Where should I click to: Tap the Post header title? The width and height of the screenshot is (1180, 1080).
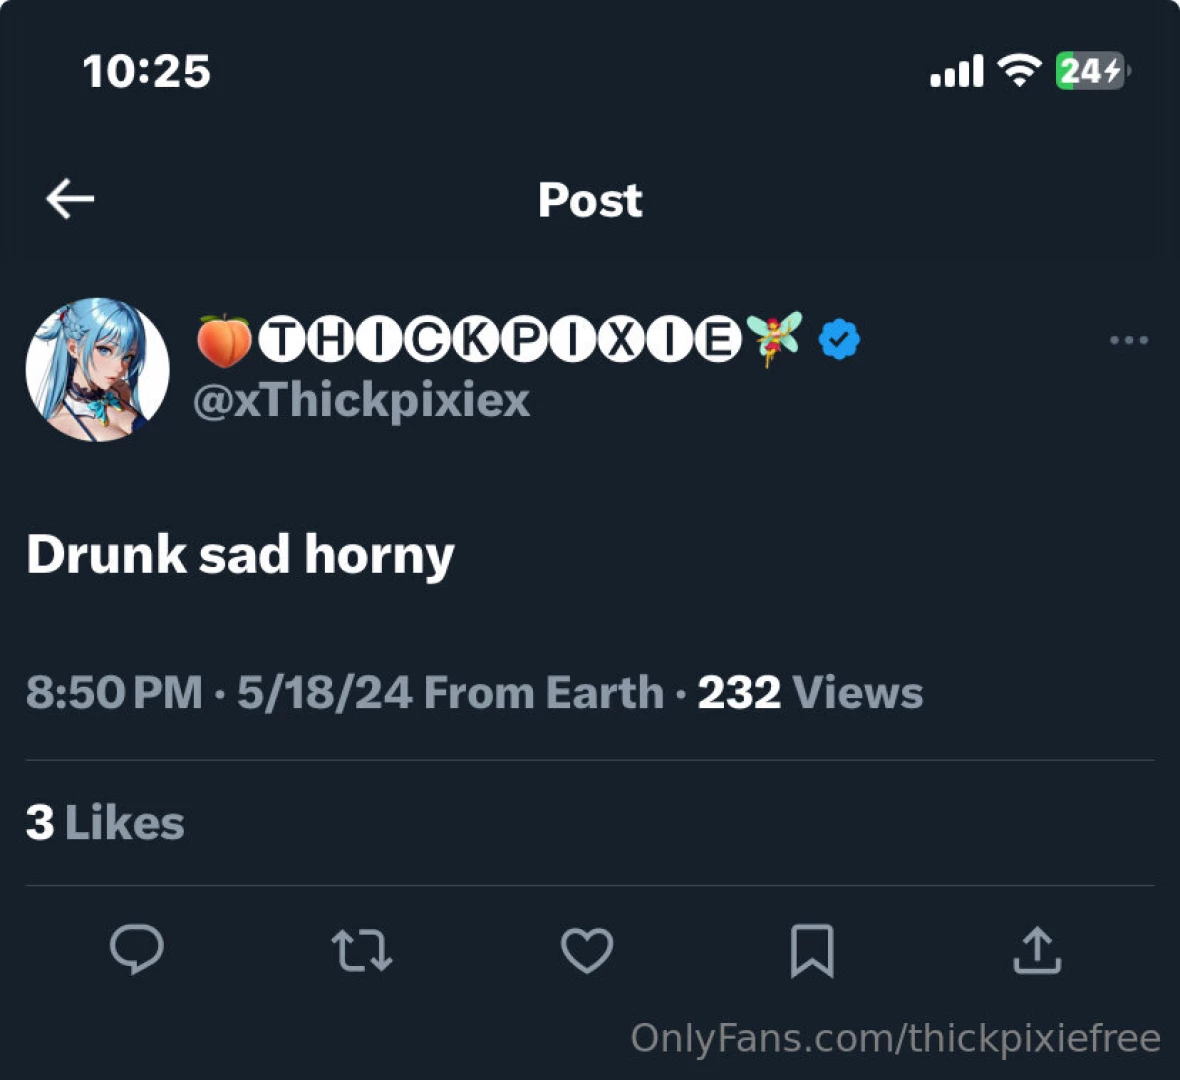click(x=590, y=199)
